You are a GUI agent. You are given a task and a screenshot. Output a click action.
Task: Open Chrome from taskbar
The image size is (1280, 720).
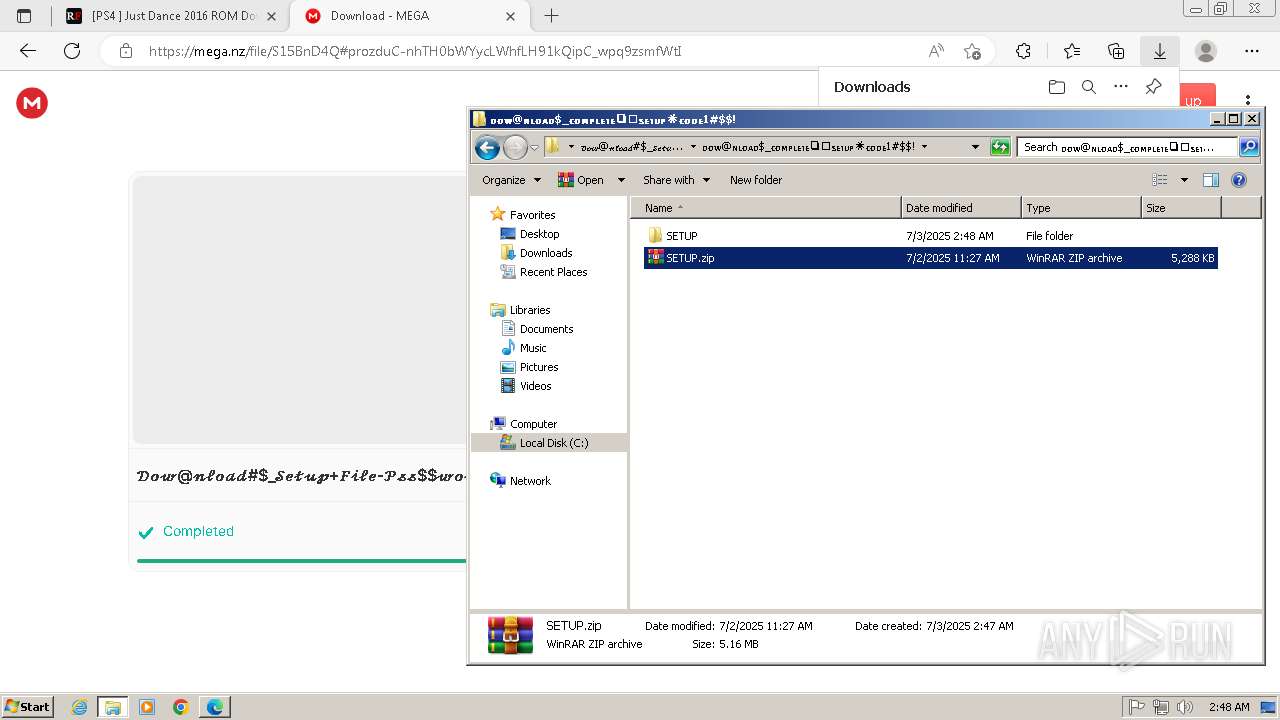tap(181, 707)
